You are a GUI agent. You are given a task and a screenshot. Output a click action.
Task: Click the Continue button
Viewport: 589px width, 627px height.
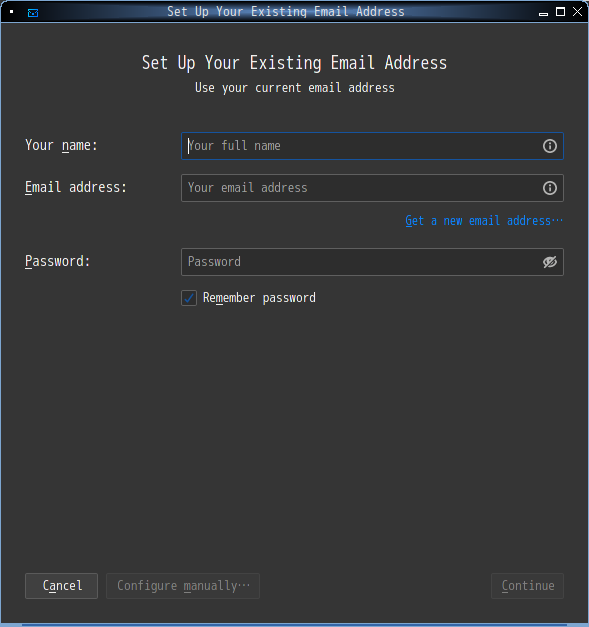(527, 586)
